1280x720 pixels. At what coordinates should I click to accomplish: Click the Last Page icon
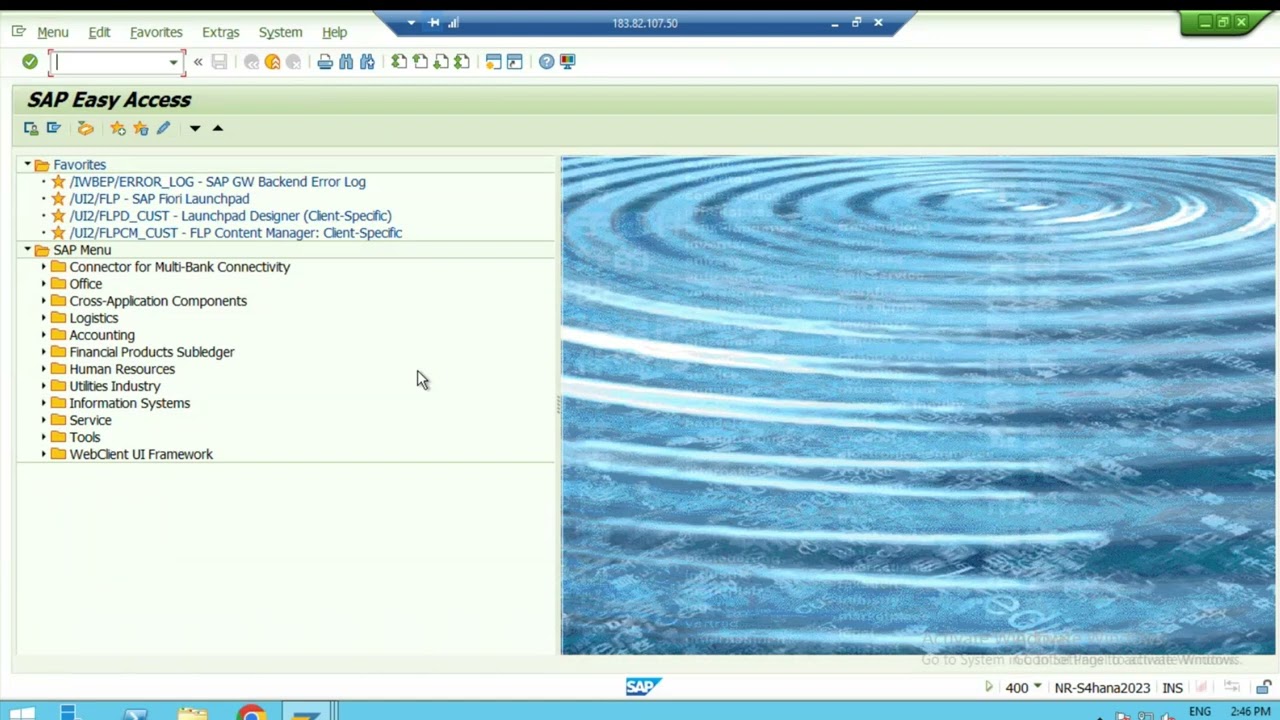pyautogui.click(x=462, y=62)
